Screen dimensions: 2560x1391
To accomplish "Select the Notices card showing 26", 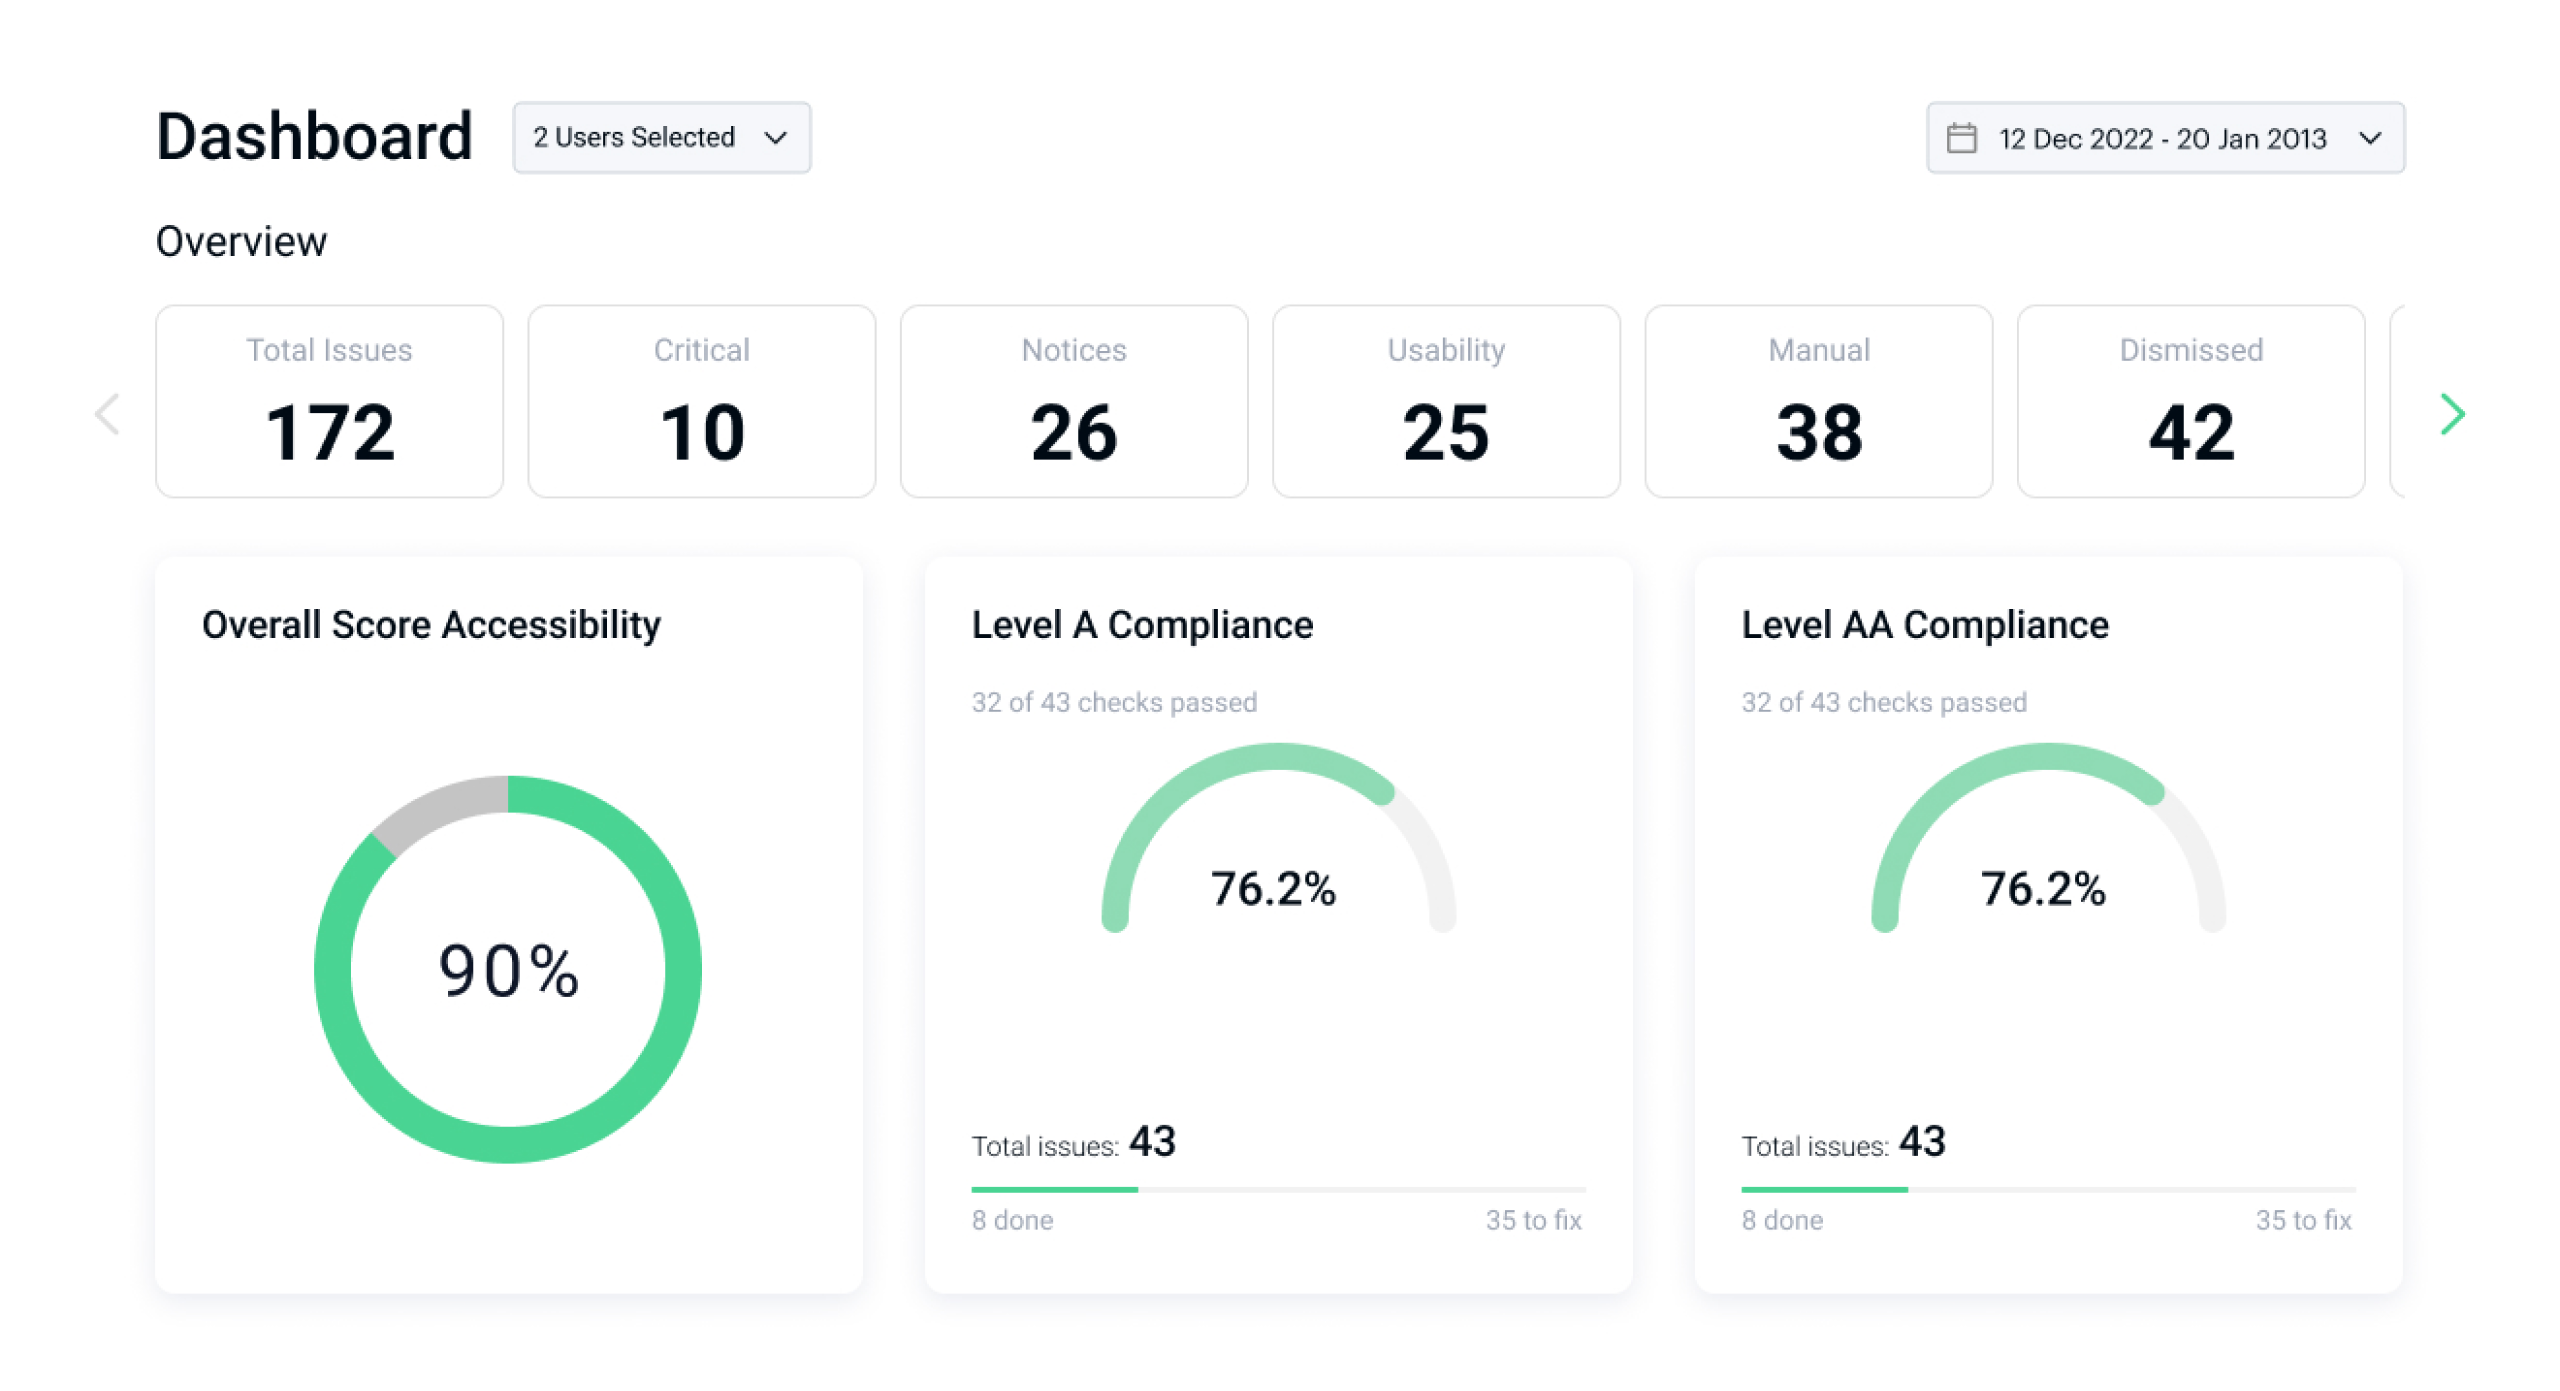I will [x=1073, y=400].
